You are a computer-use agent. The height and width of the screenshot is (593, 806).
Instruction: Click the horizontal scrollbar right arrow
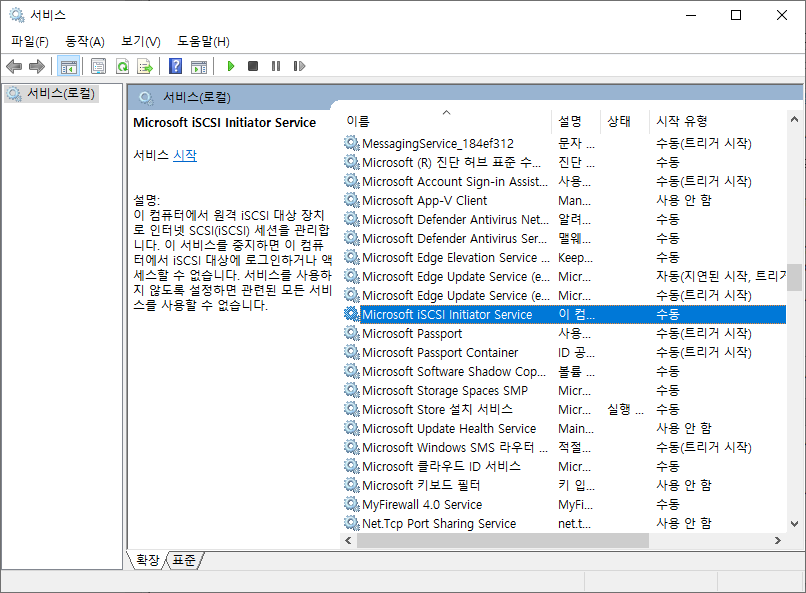[x=778, y=541]
